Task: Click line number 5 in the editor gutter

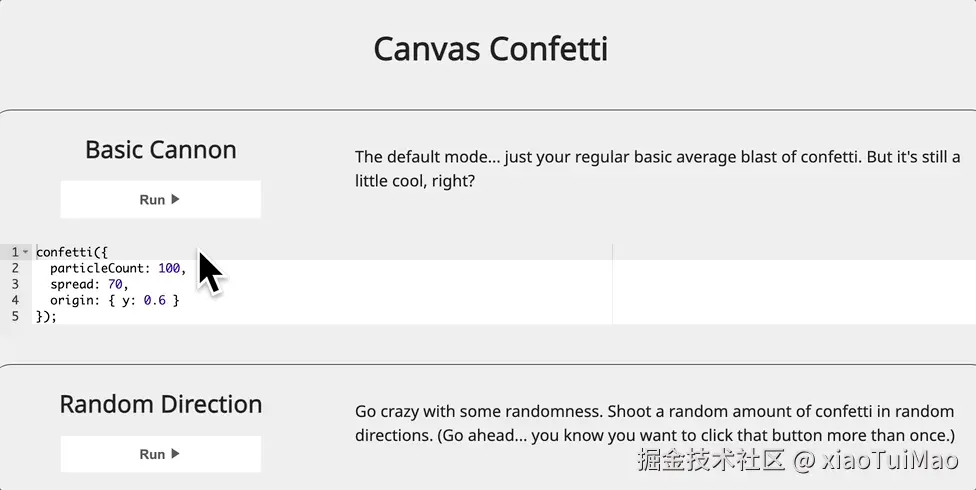Action: pyautogui.click(x=15, y=316)
